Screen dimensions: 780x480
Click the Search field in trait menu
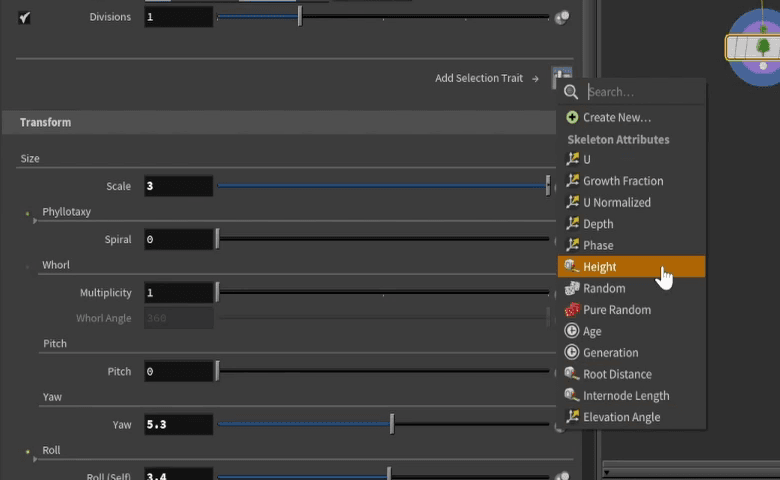(x=645, y=92)
